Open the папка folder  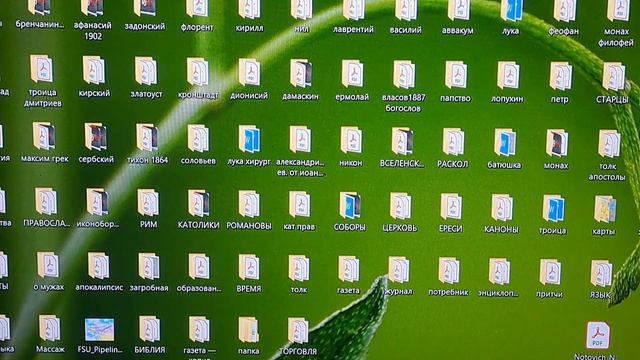click(249, 330)
